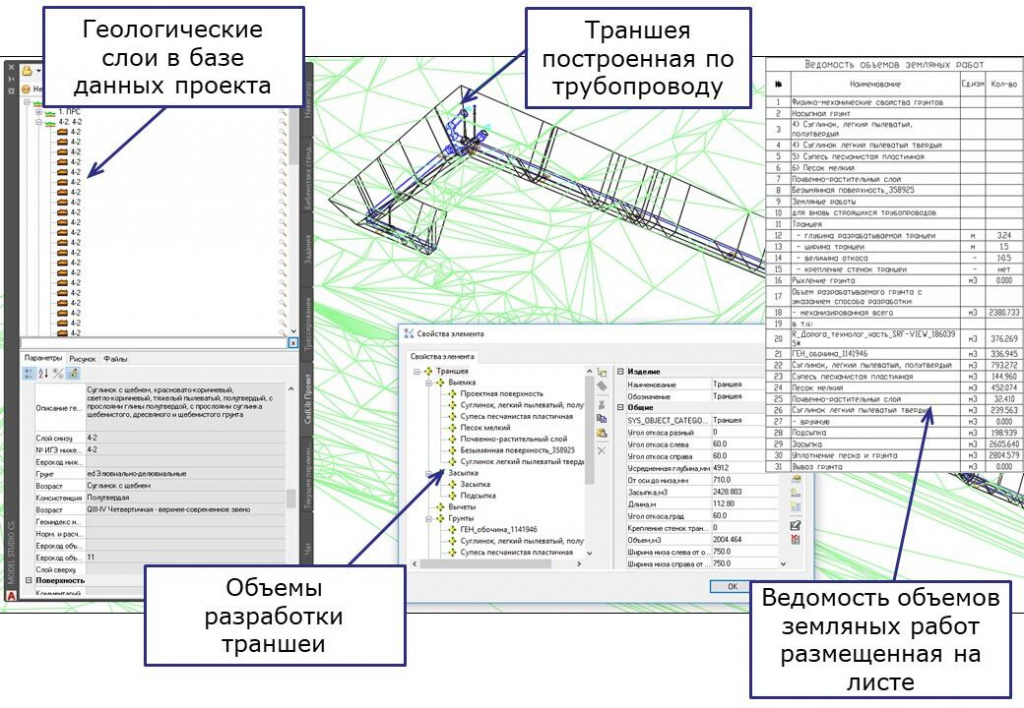Click the close X of the docked project panel

(x=11, y=67)
